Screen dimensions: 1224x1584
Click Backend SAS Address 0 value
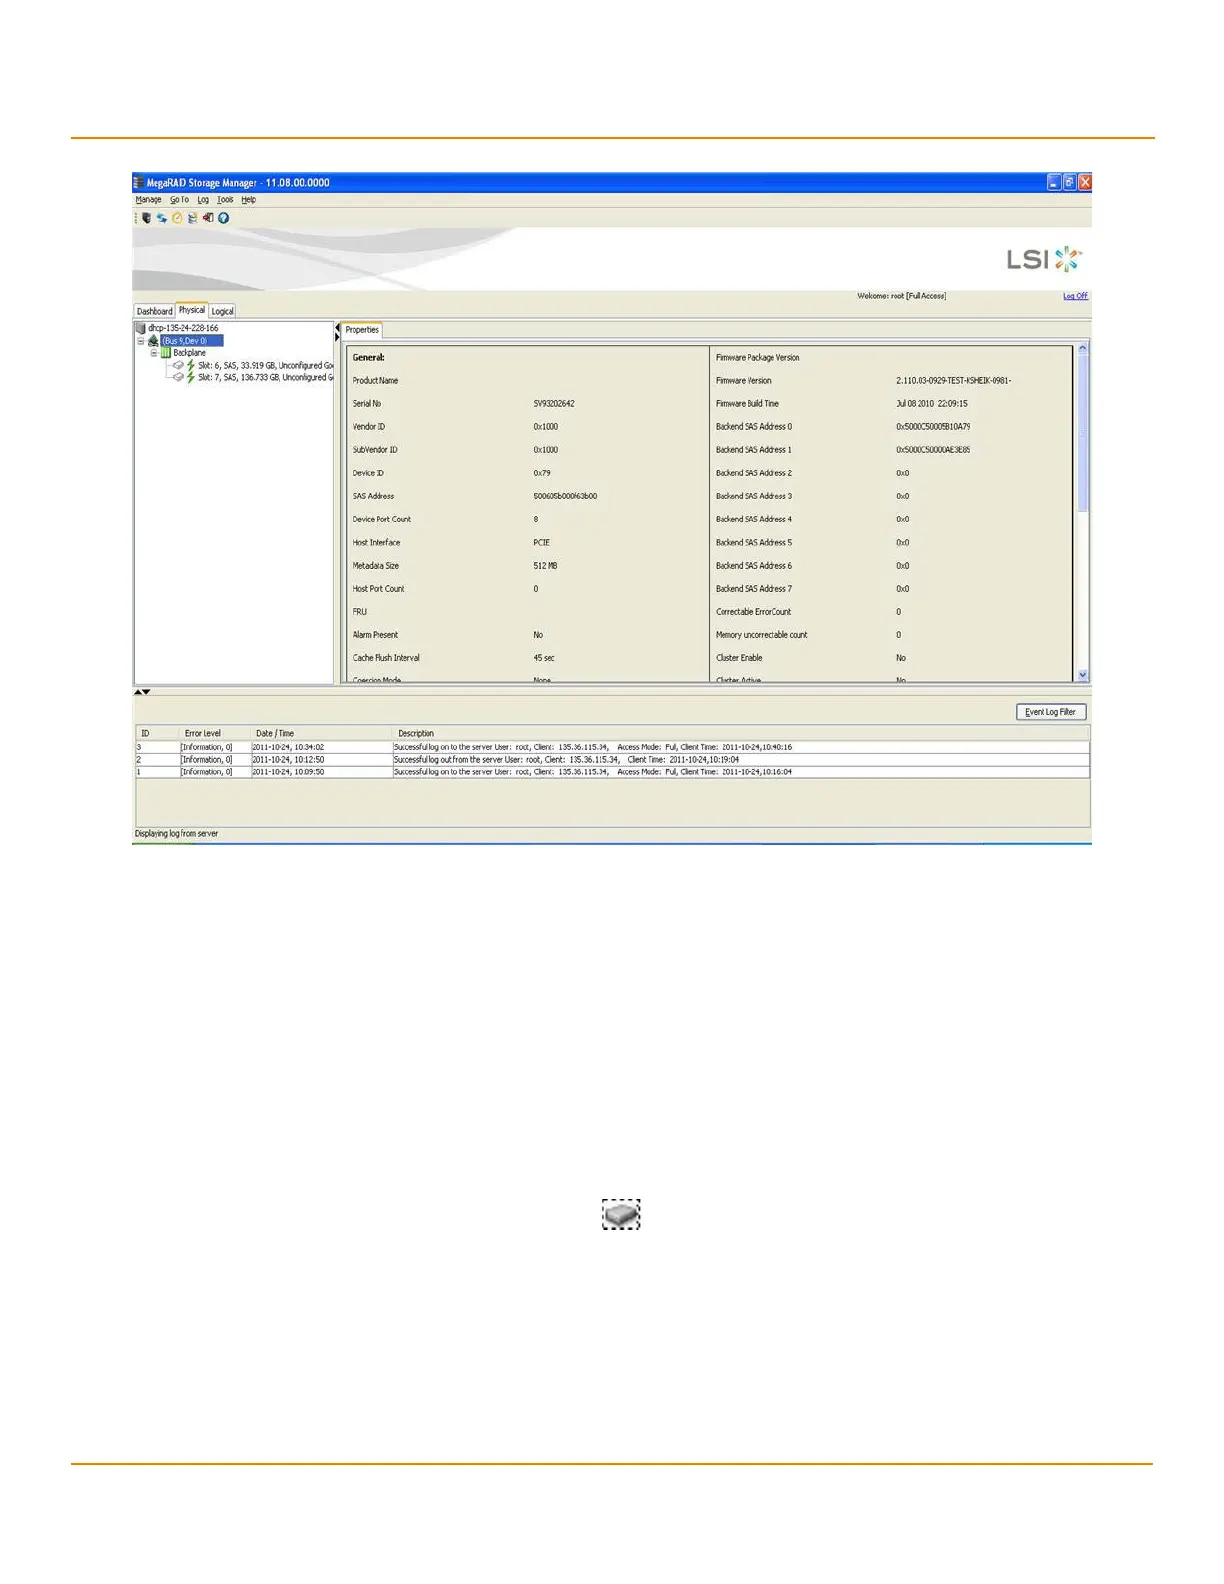coord(933,427)
